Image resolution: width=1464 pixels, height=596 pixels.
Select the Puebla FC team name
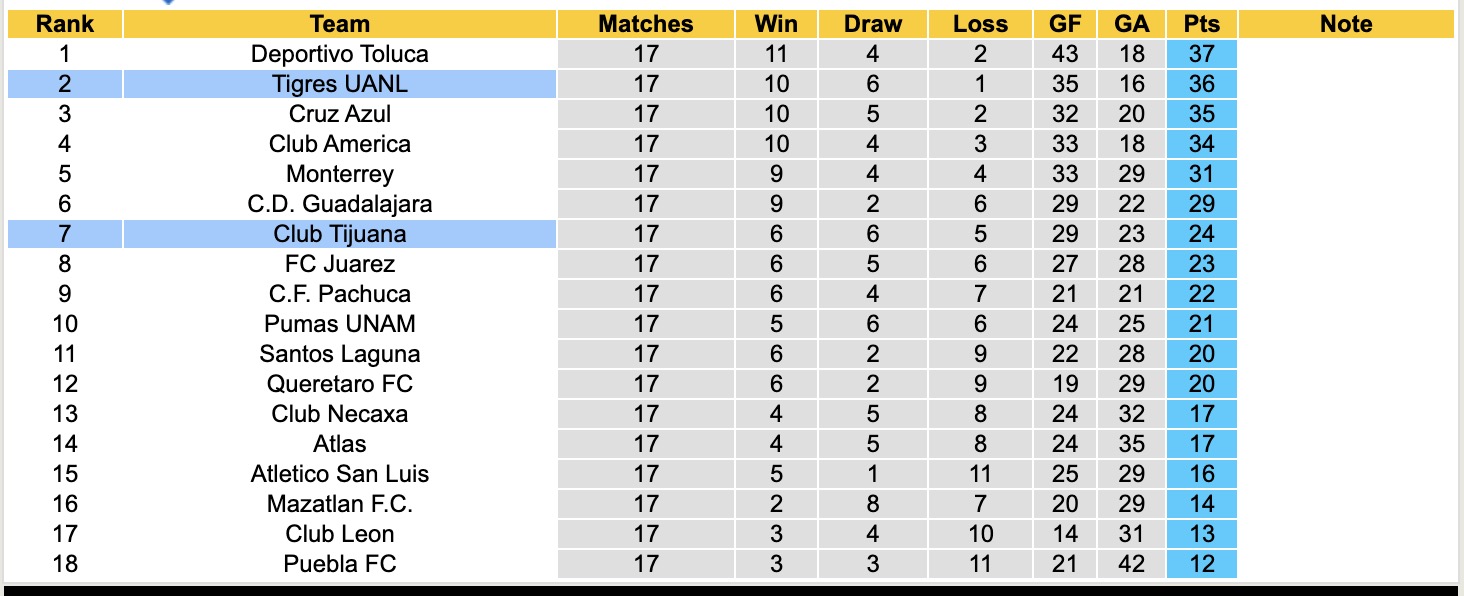tap(340, 564)
